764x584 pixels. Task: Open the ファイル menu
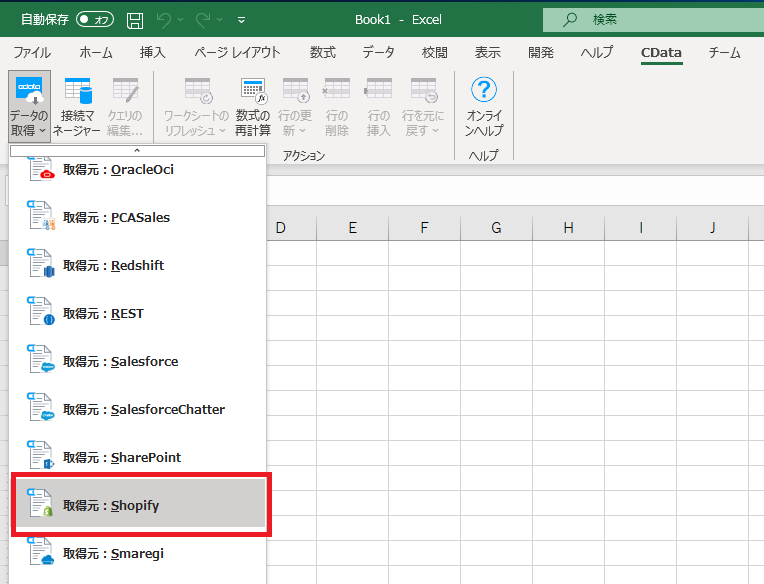pyautogui.click(x=32, y=52)
